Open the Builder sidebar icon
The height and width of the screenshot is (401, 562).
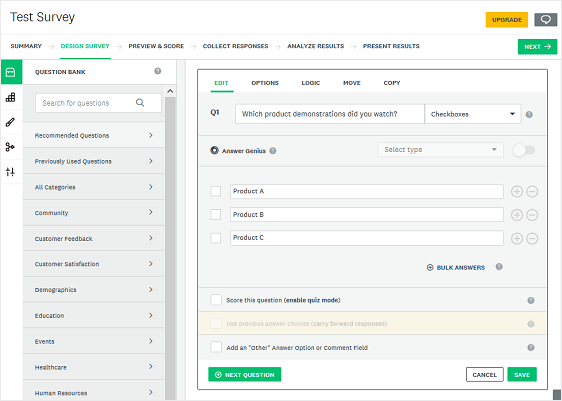[10, 97]
